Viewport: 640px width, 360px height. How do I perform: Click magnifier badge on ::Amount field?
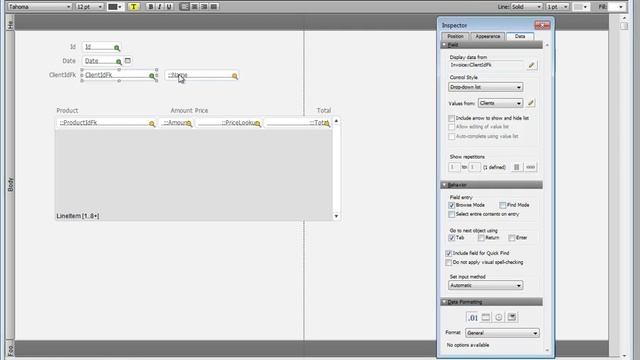[189, 124]
